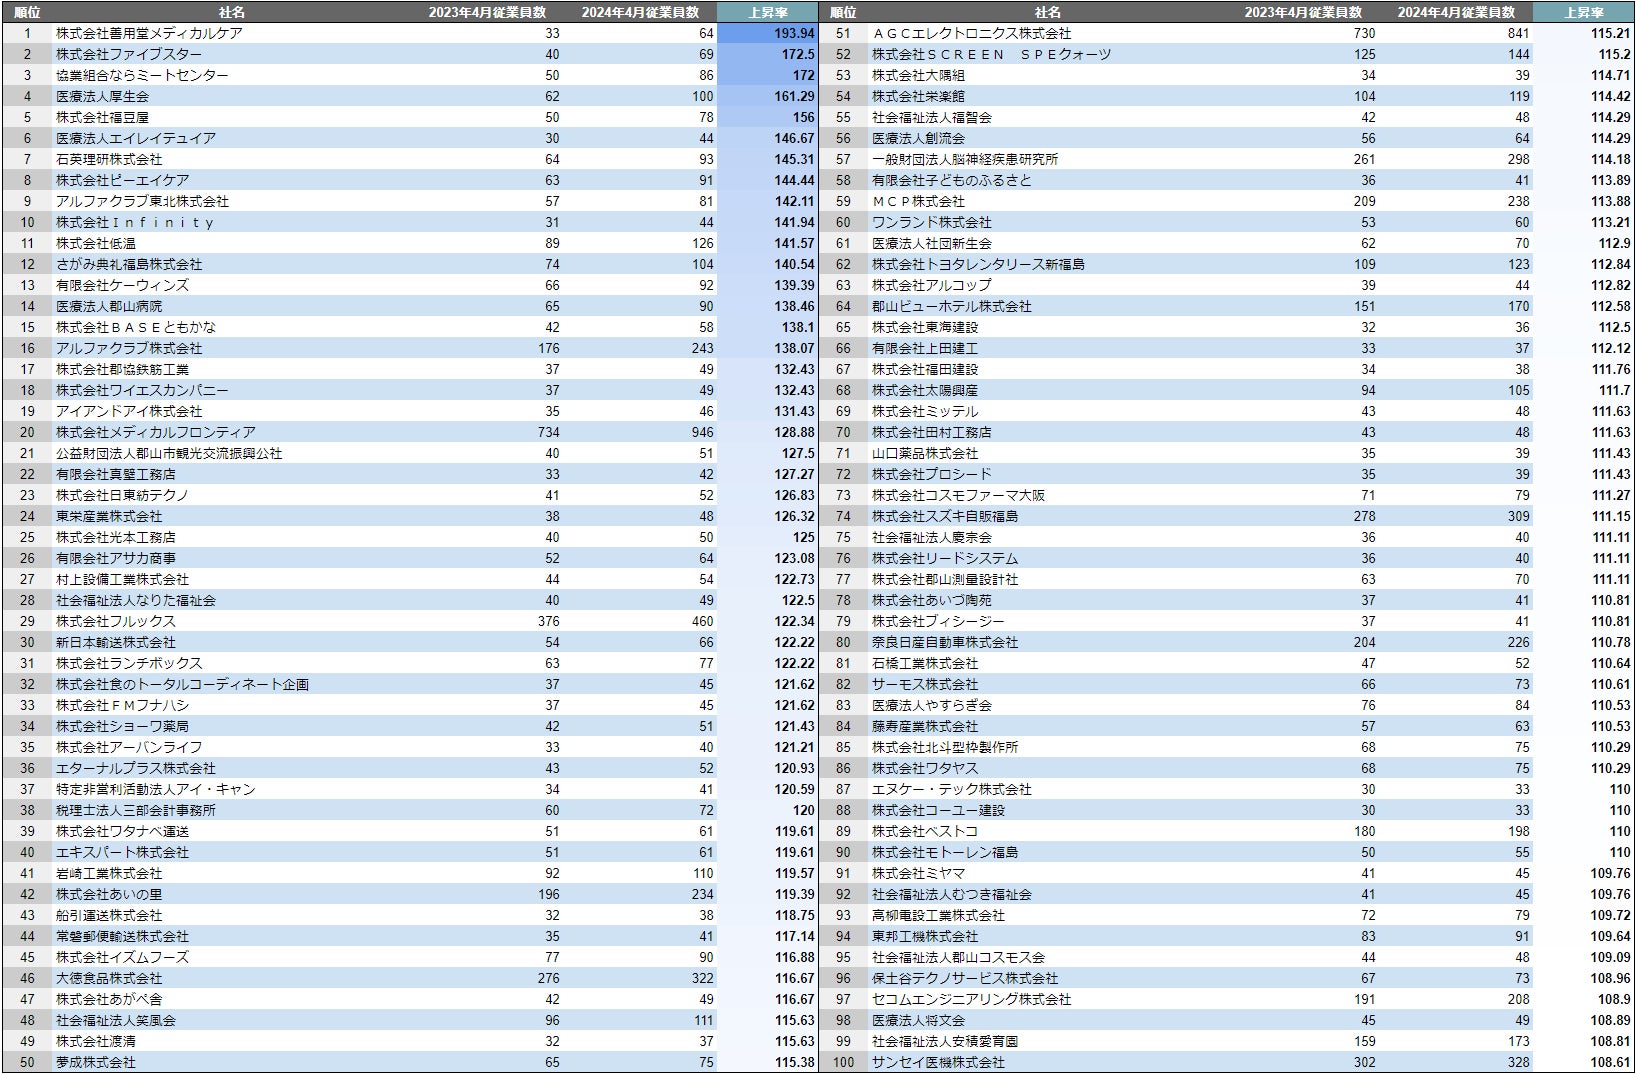The width and height of the screenshot is (1636, 1074).
Task: Click 東栄産業株式会社 entry
Action: pos(109,516)
